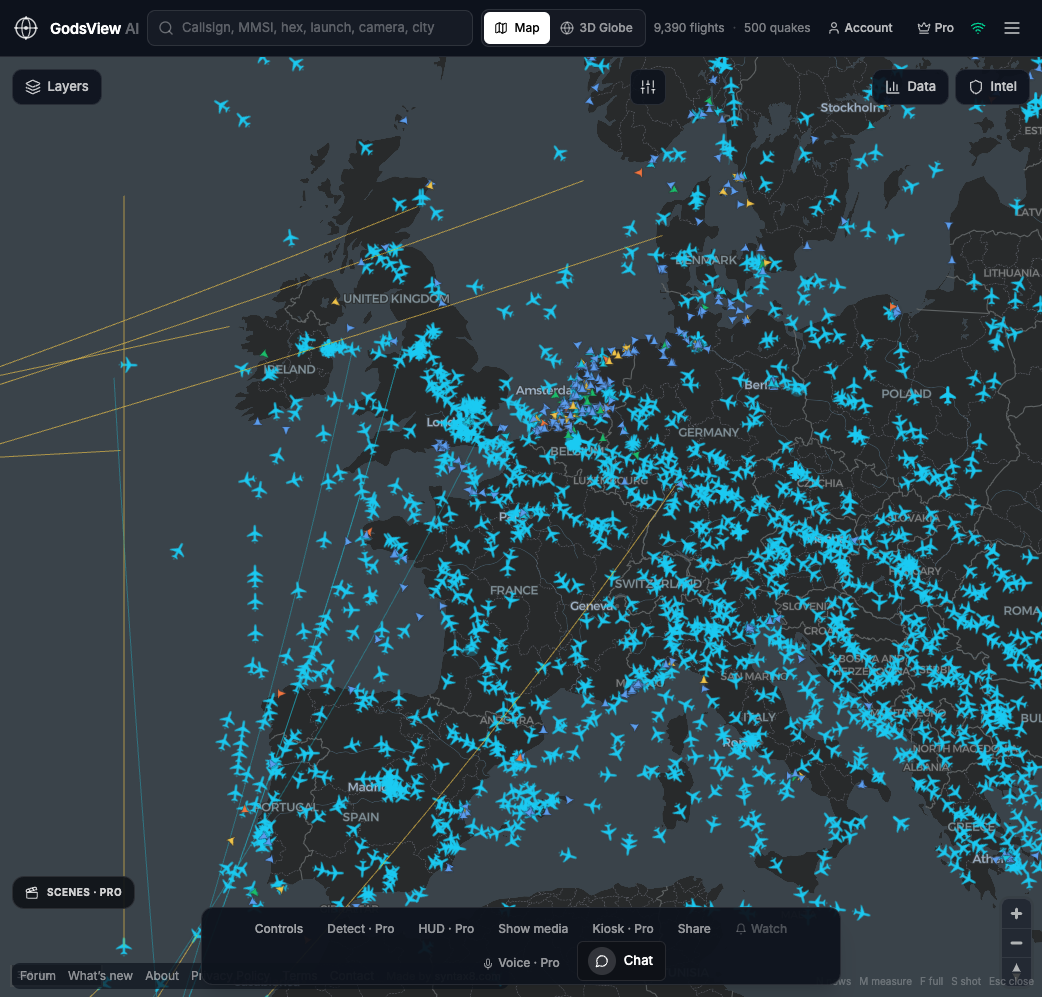Click the PORTUGAL map label
1042x997 pixels.
click(288, 807)
